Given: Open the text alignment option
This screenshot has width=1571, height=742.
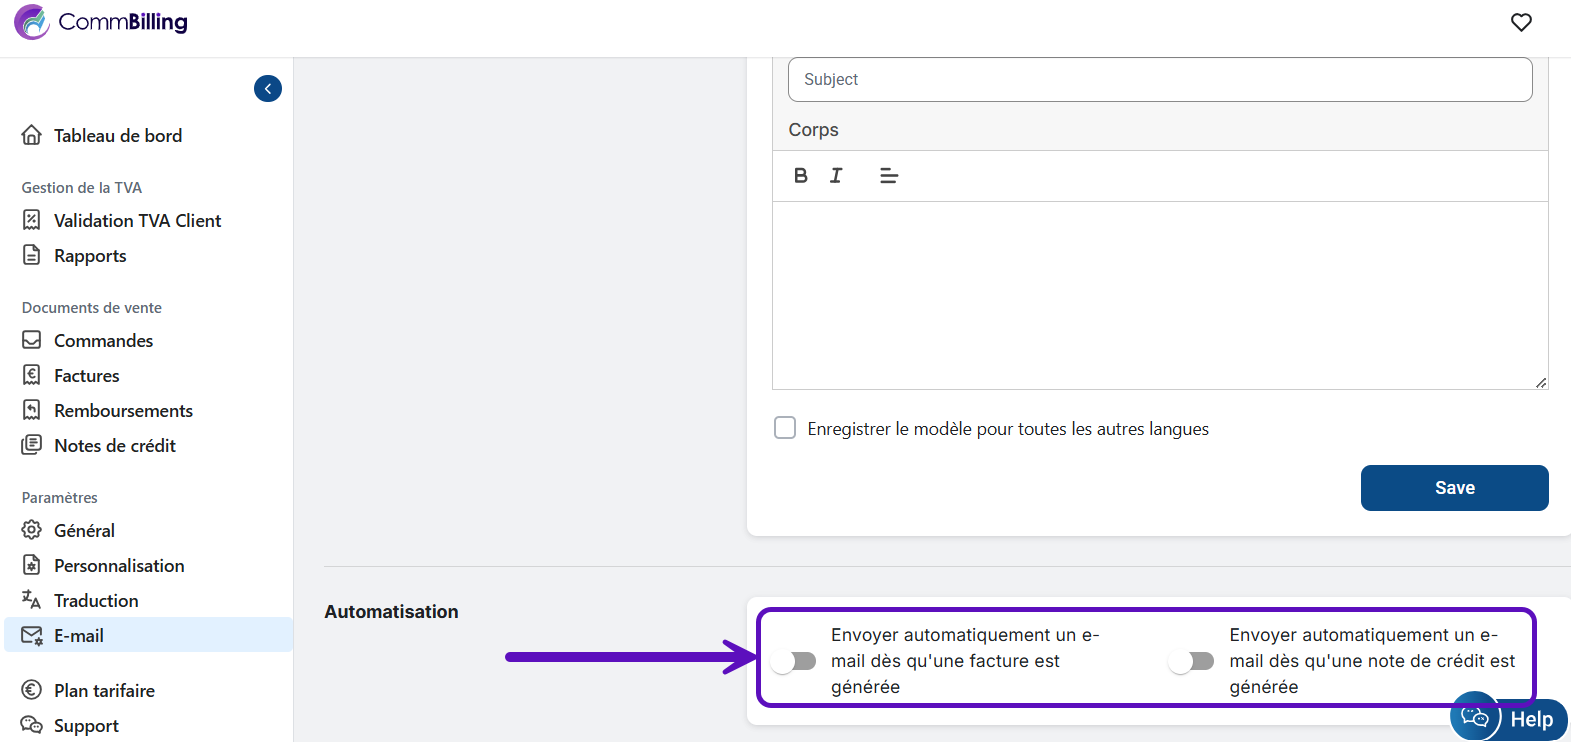Looking at the screenshot, I should pos(888,176).
